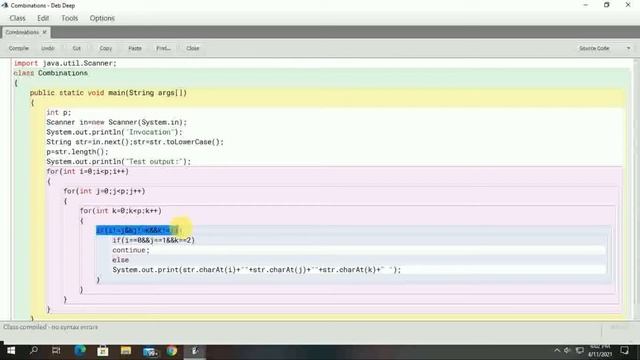Click the volume speaker tray icon
This screenshot has width=640, height=360.
567,351
